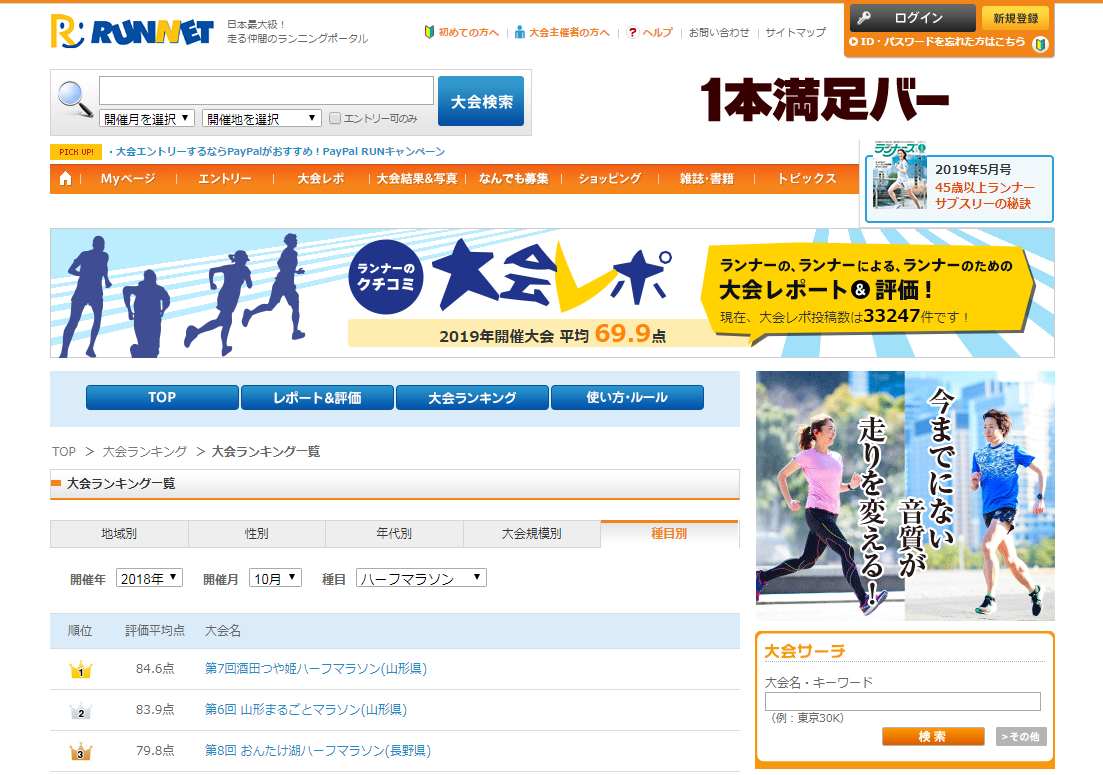The height and width of the screenshot is (775, 1103).
Task: Open 第7回酒田つや姫ハーフマラソン link
Action: pos(315,669)
